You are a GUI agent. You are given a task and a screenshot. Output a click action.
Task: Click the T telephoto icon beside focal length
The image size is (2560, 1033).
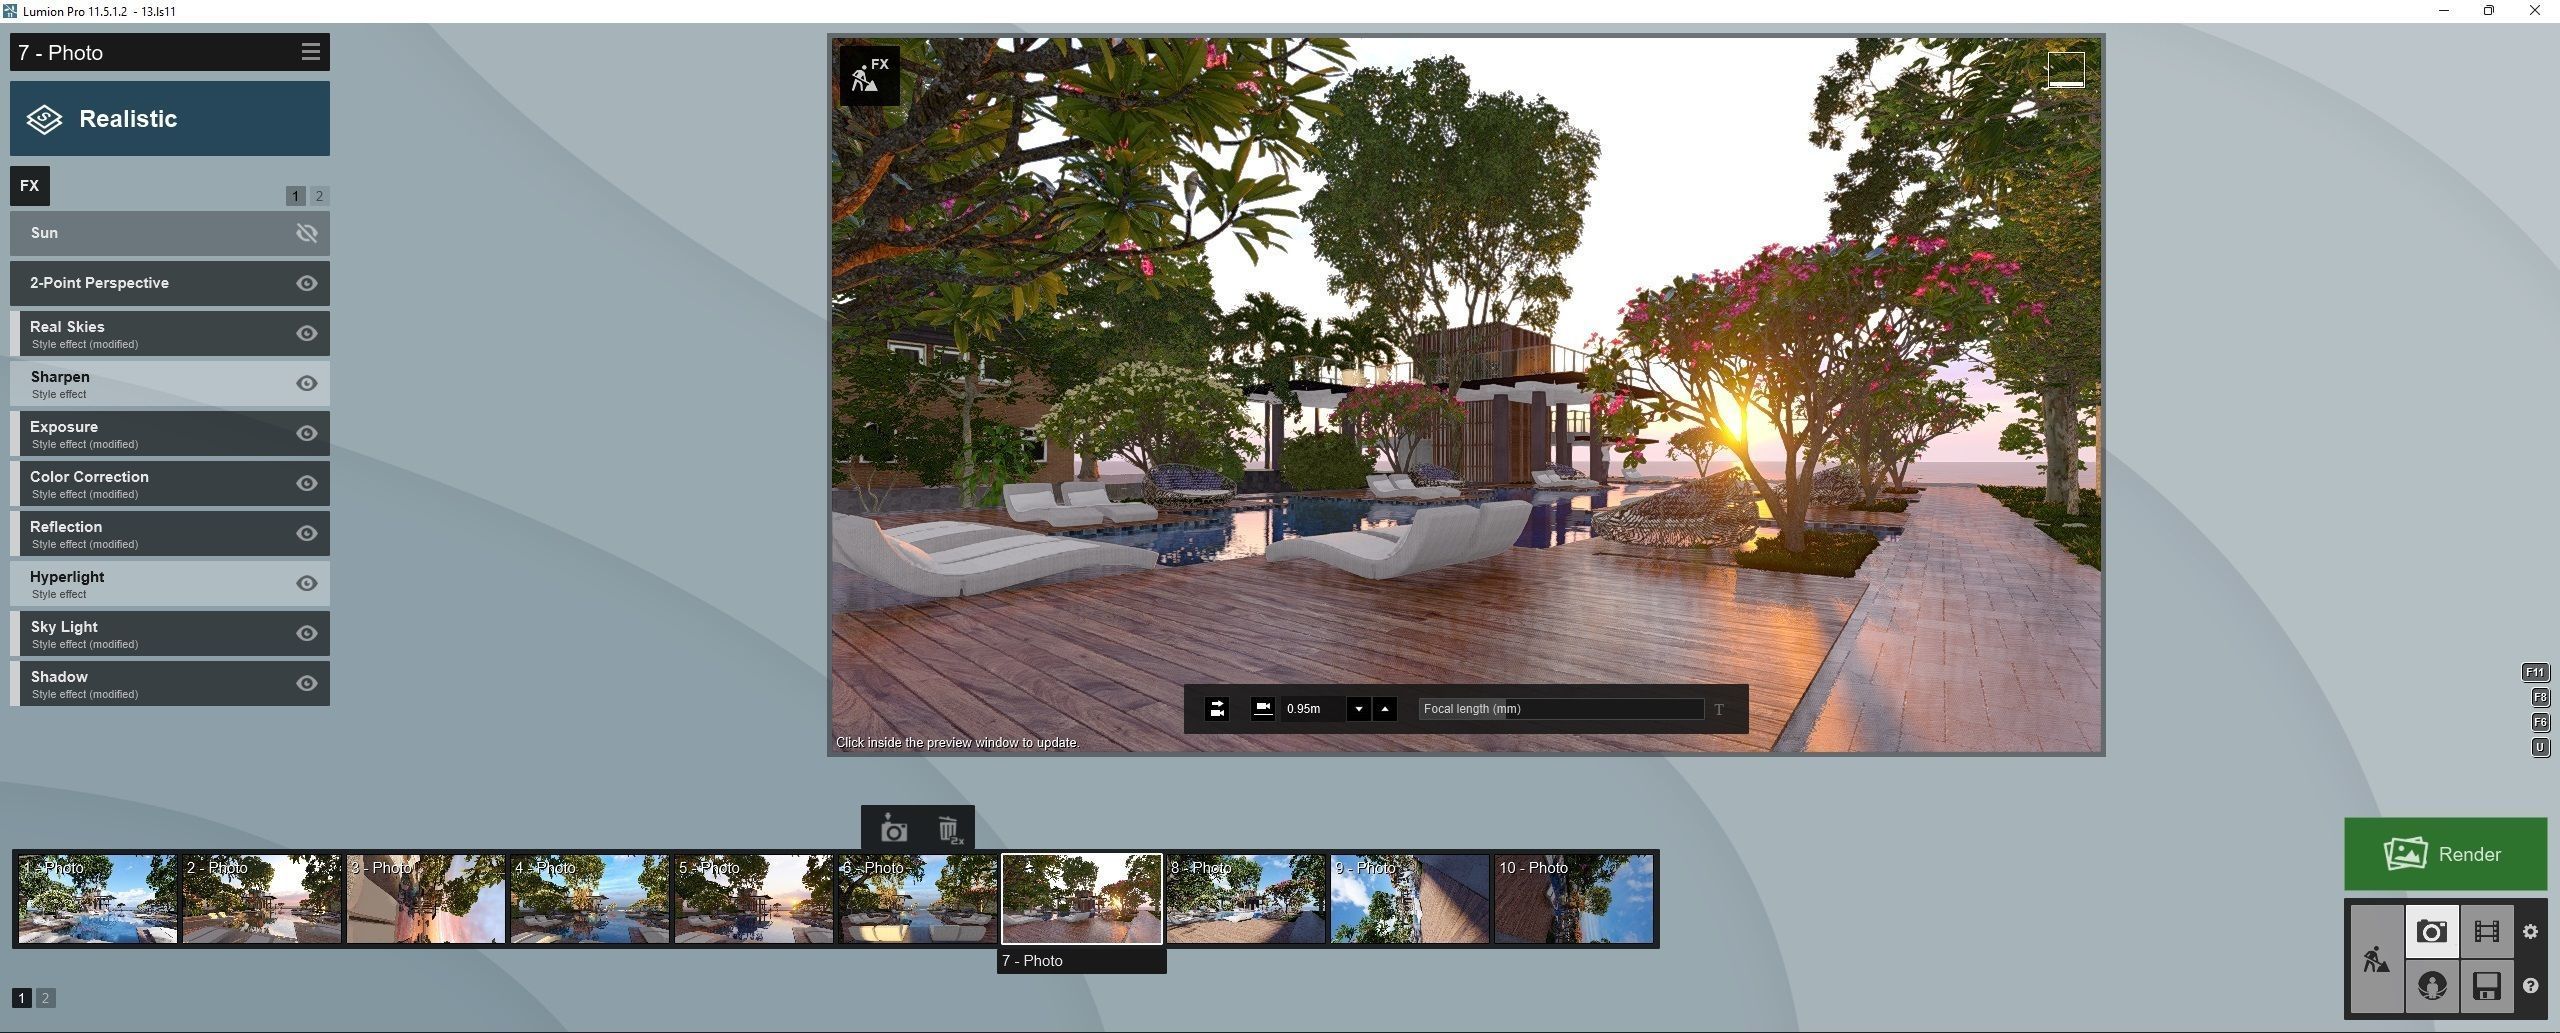pyautogui.click(x=1719, y=709)
